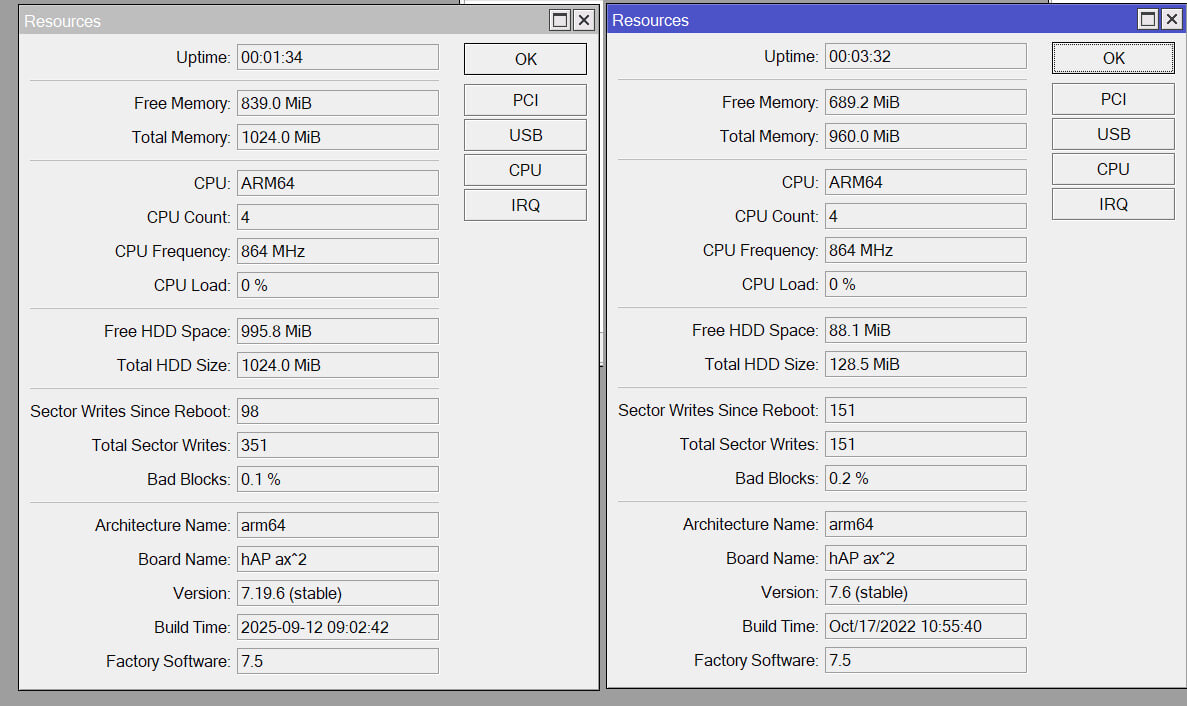The image size is (1187, 706).
Task: Click right window Sector Writes Since Reboot value
Action: click(x=926, y=411)
